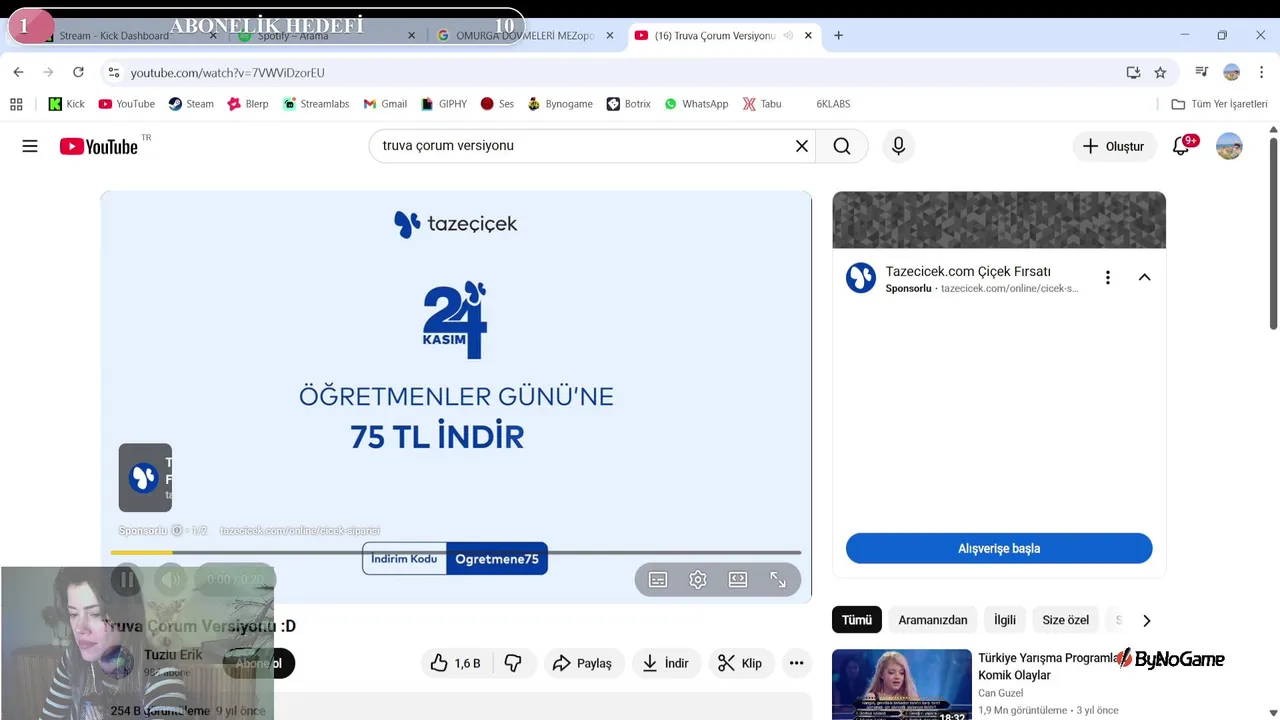Open media controls icon in Chrome toolbar
1280x720 pixels.
click(1202, 72)
